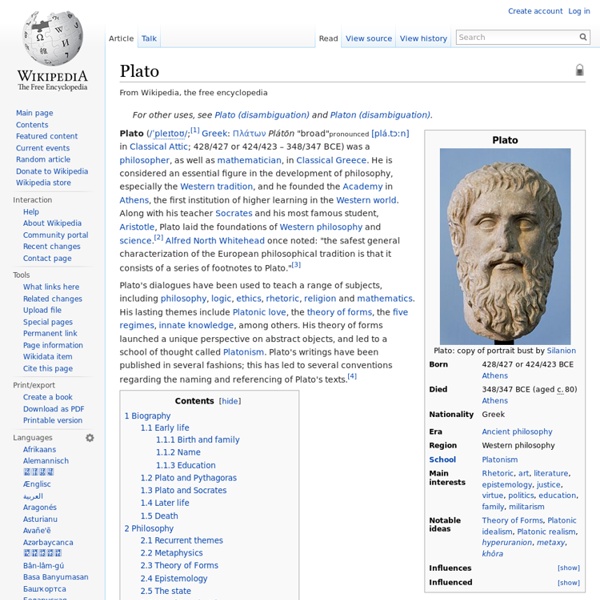Open the View history tab
Viewport: 600px width, 600px height.
tap(423, 38)
